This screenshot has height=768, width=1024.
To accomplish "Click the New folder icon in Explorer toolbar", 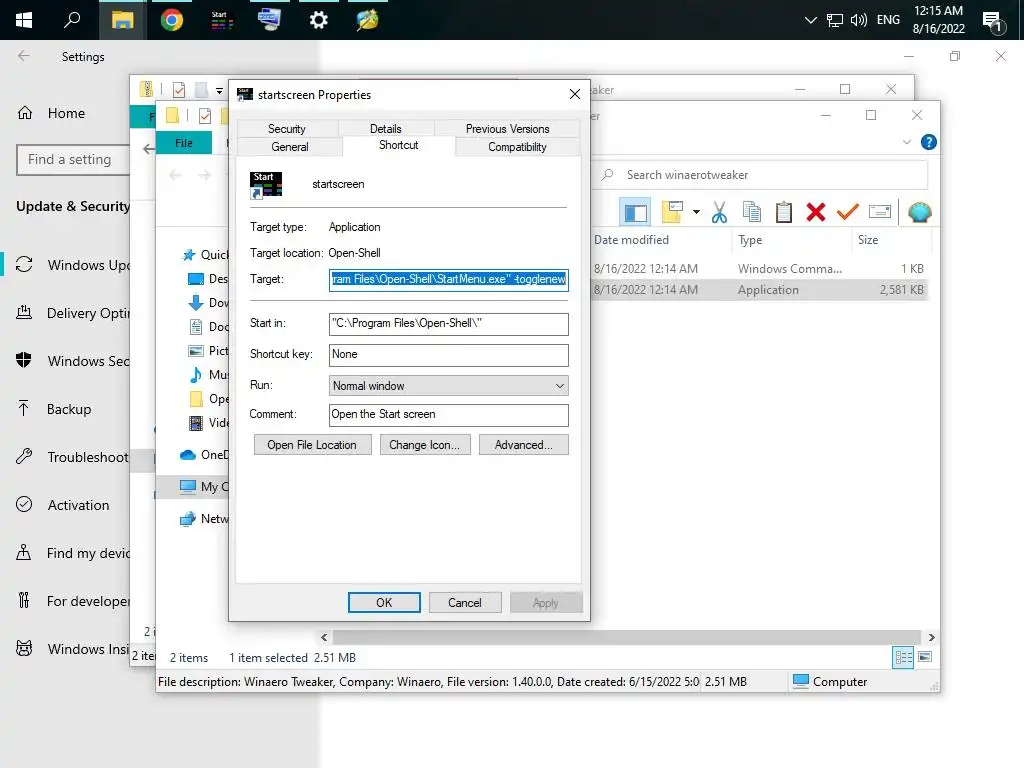I will tap(672, 212).
